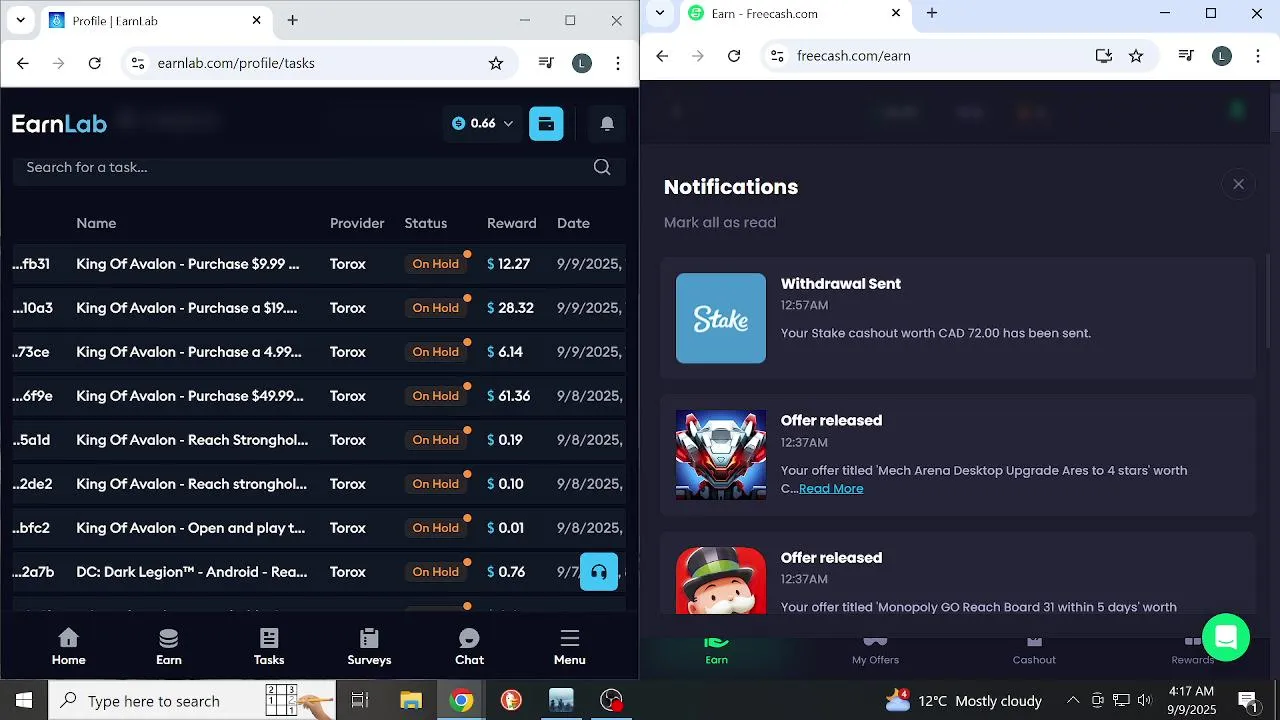Click the Status column header

point(426,223)
